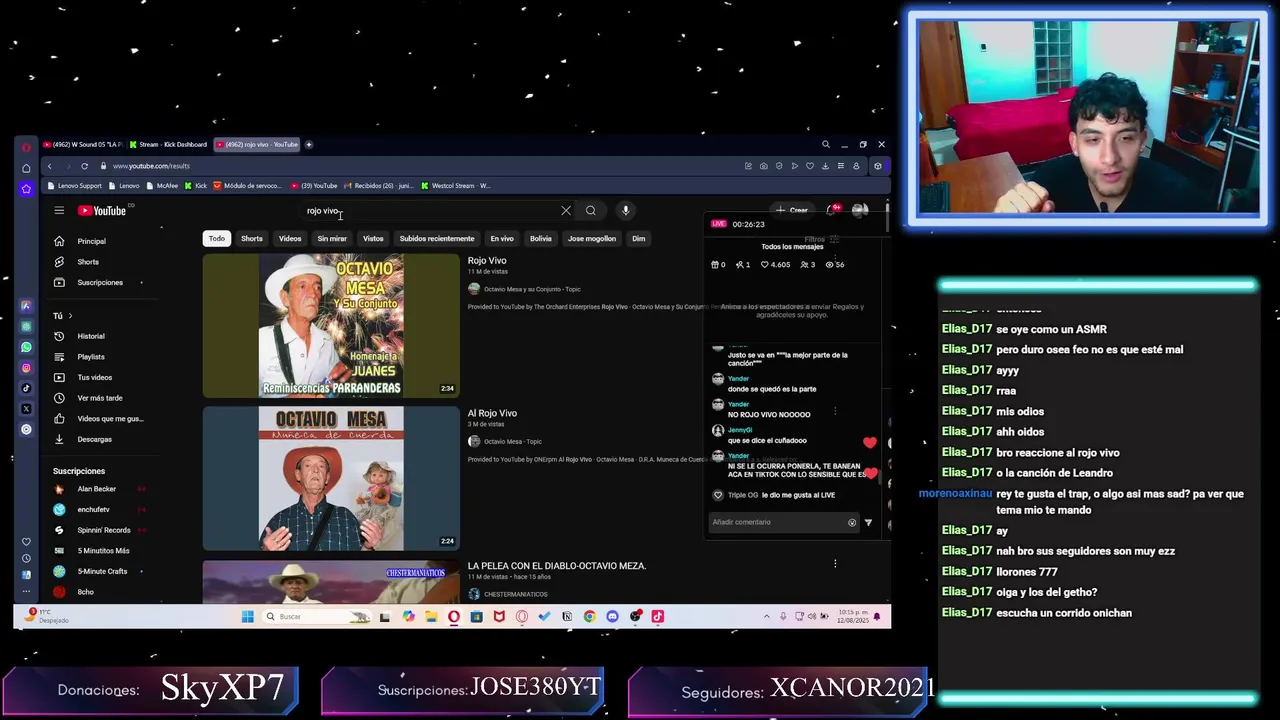Image resolution: width=1280 pixels, height=720 pixels.
Task: Open Google Chrome from the taskbar
Action: tap(589, 617)
